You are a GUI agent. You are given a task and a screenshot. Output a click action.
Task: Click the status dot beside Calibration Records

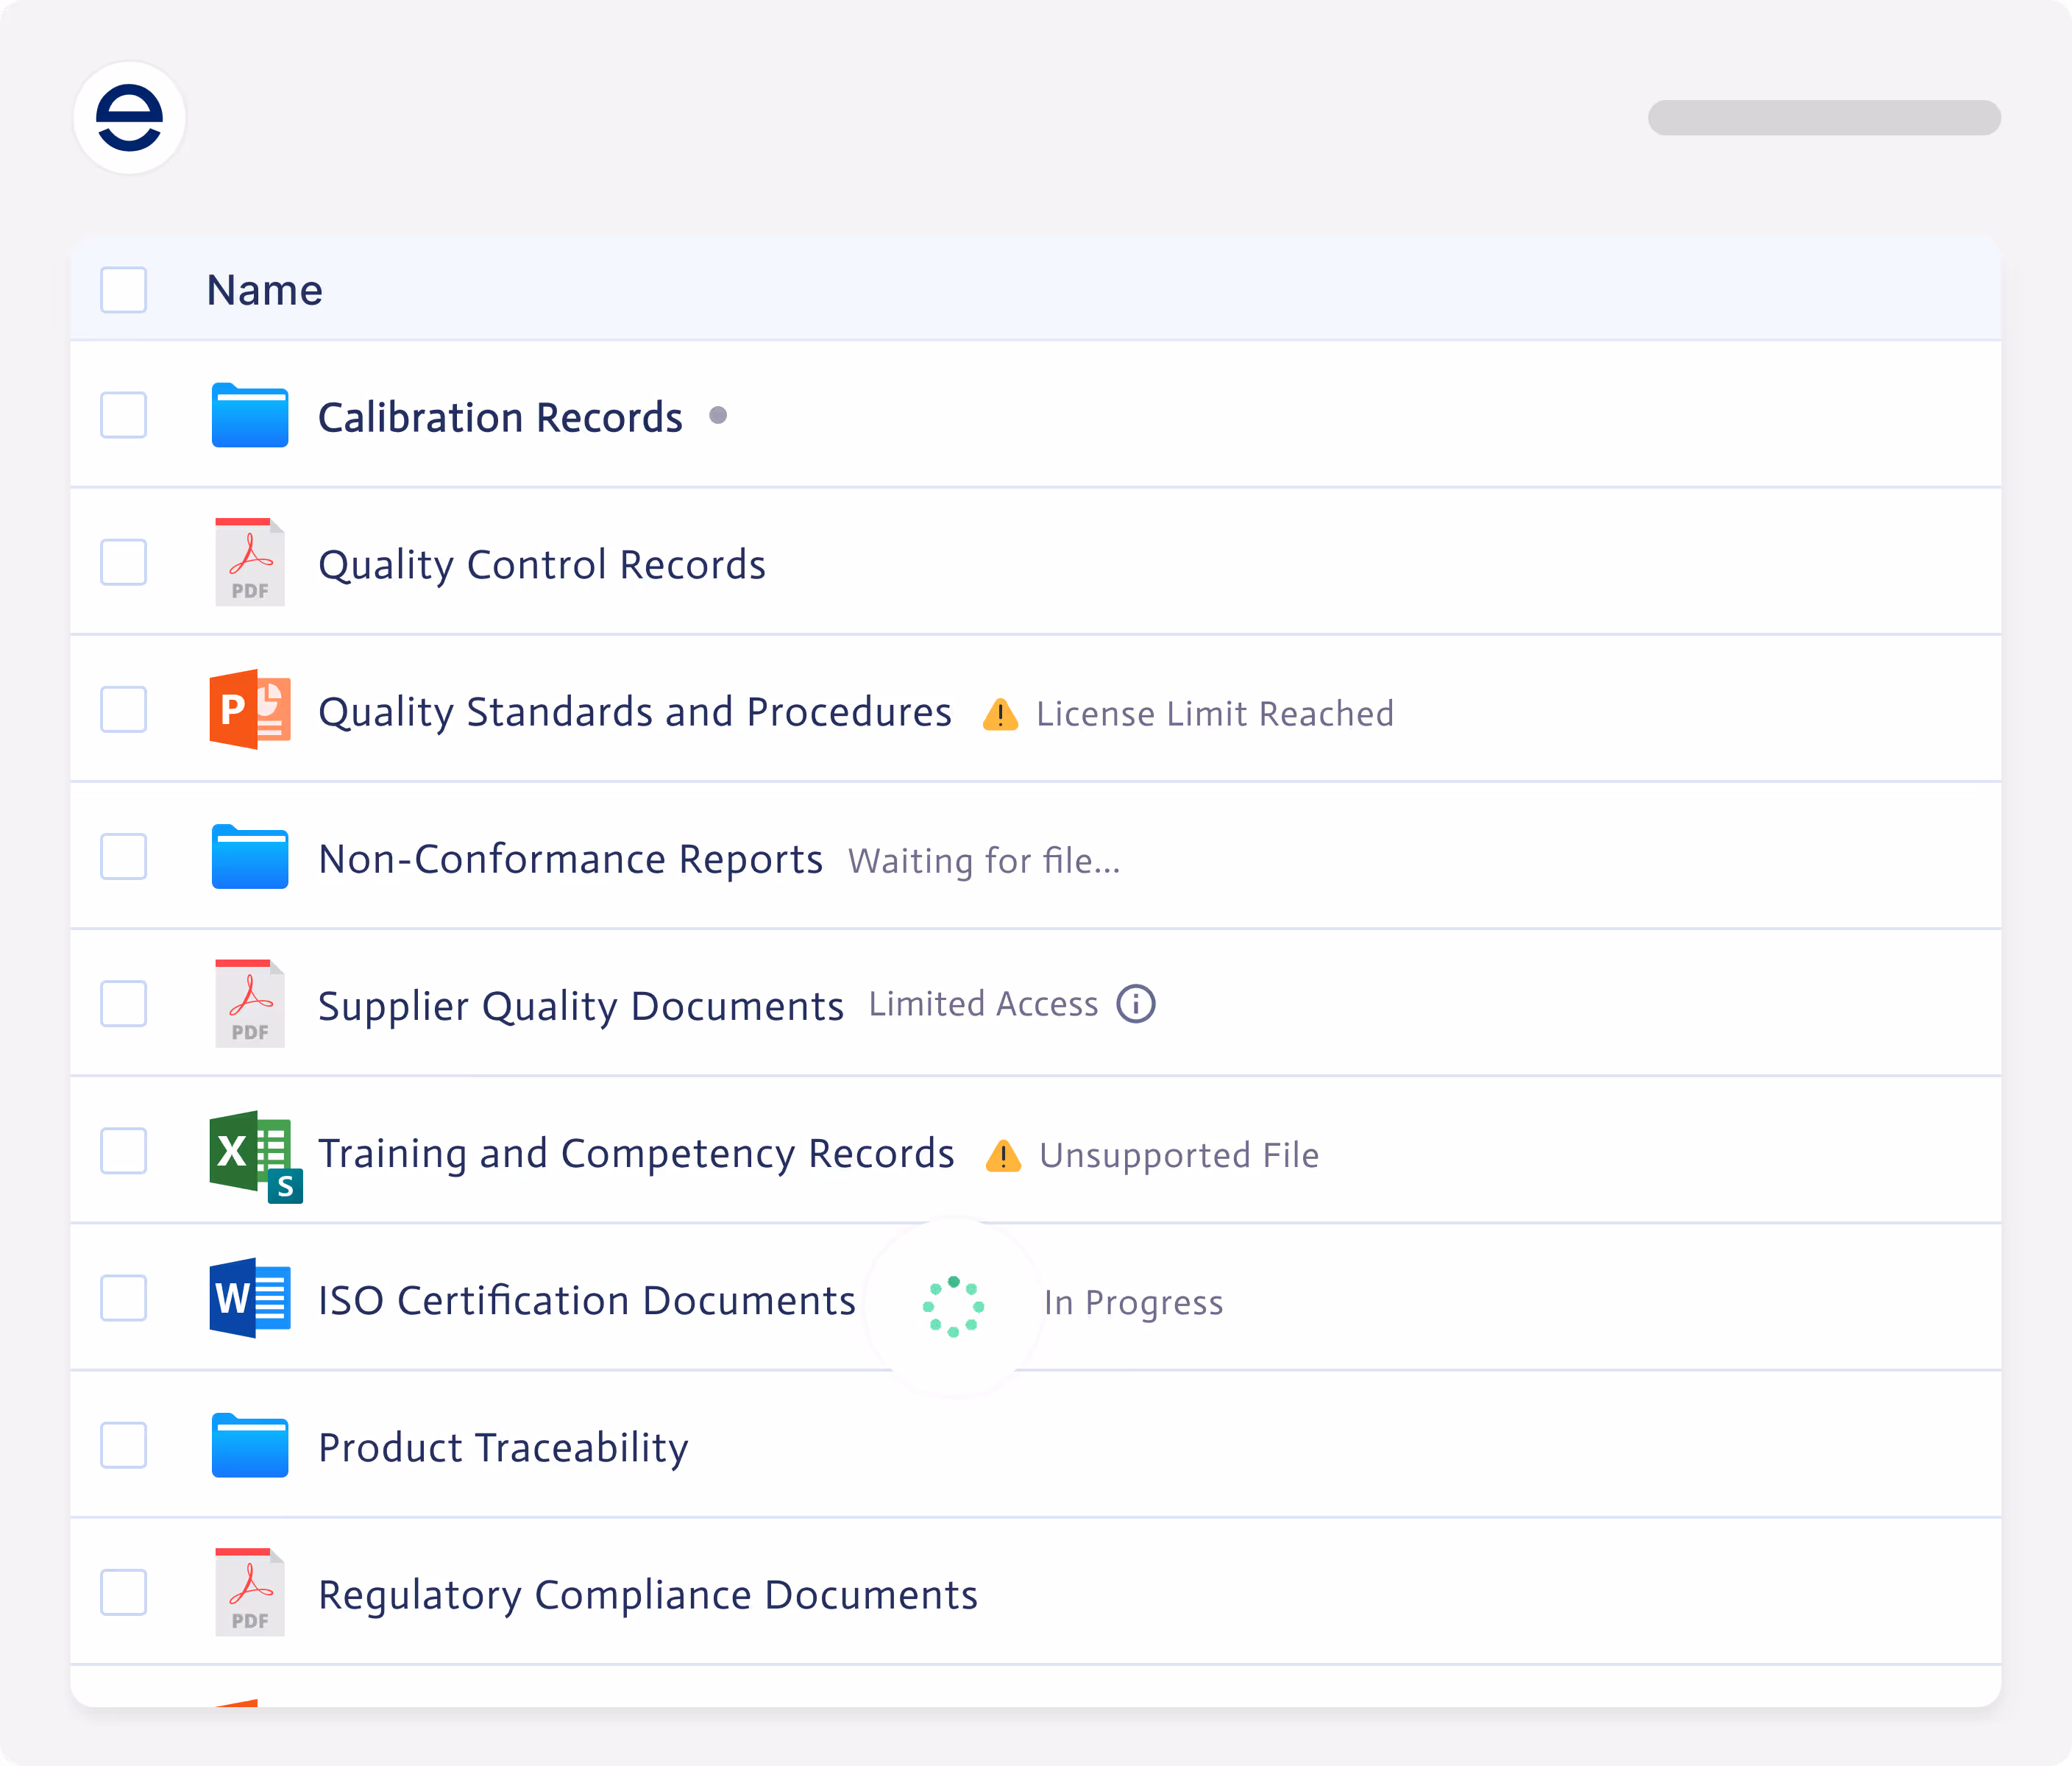[718, 415]
